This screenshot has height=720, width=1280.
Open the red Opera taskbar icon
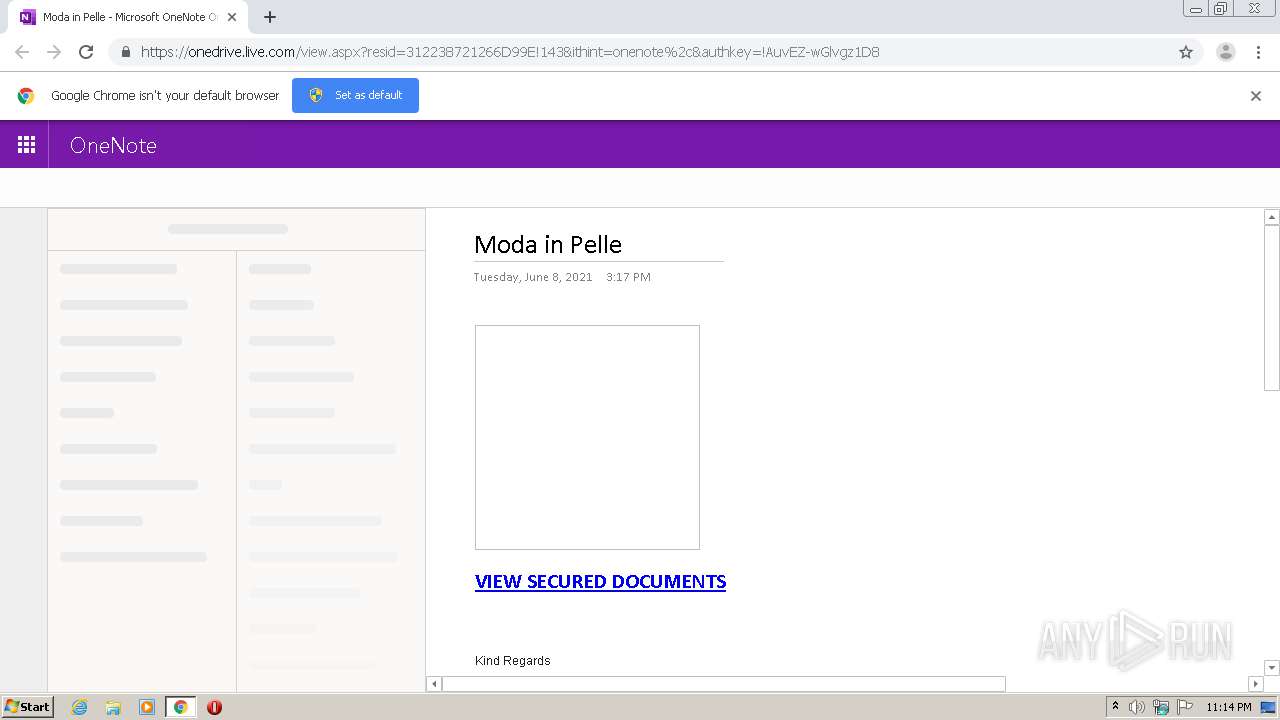(x=214, y=707)
